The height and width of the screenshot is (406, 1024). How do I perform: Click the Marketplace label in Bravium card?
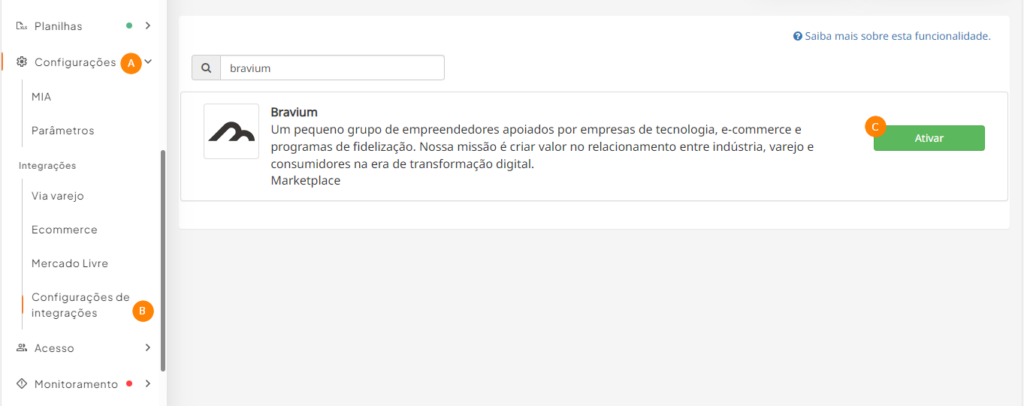point(306,181)
